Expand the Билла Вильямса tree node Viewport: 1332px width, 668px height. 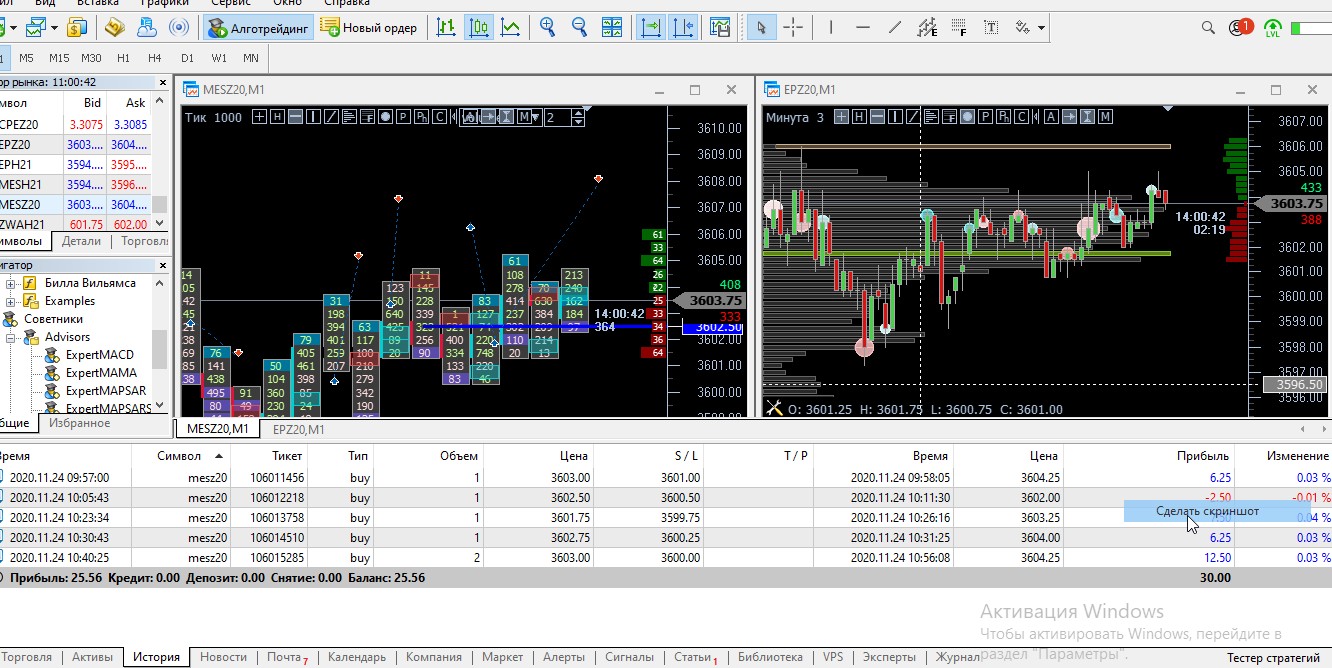(x=11, y=283)
